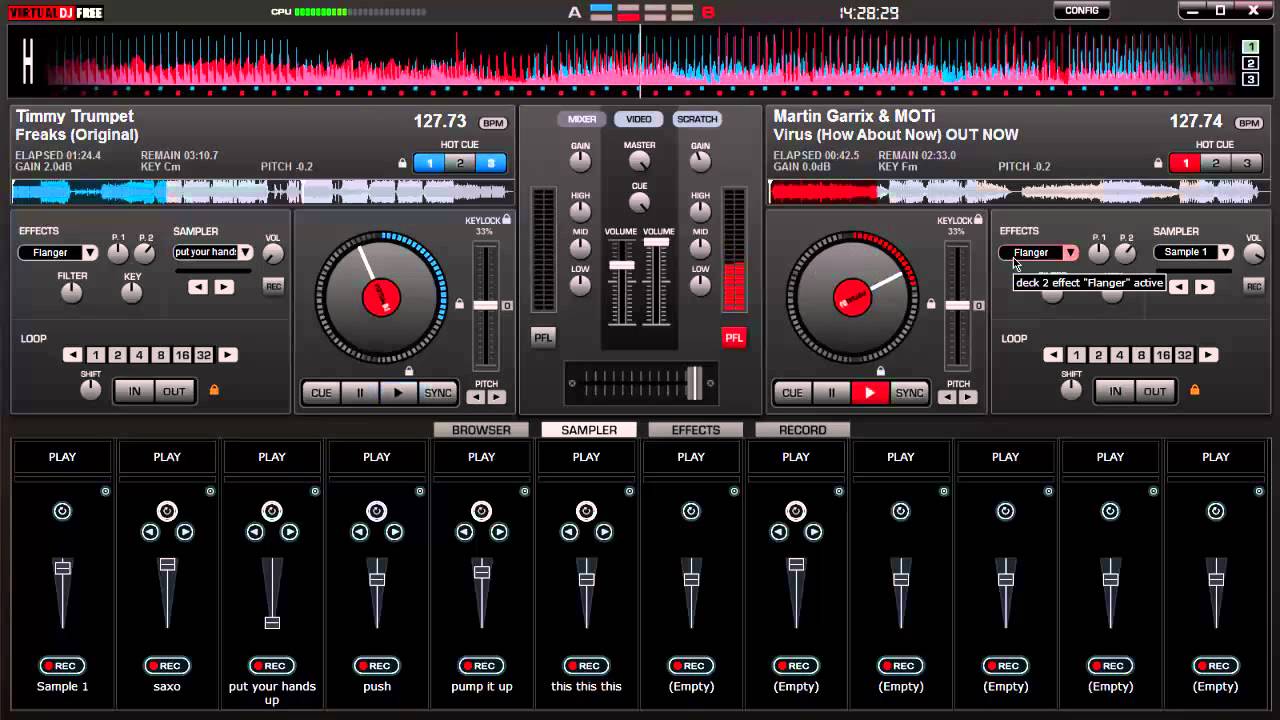Select waveform zoom level 3

point(1250,80)
